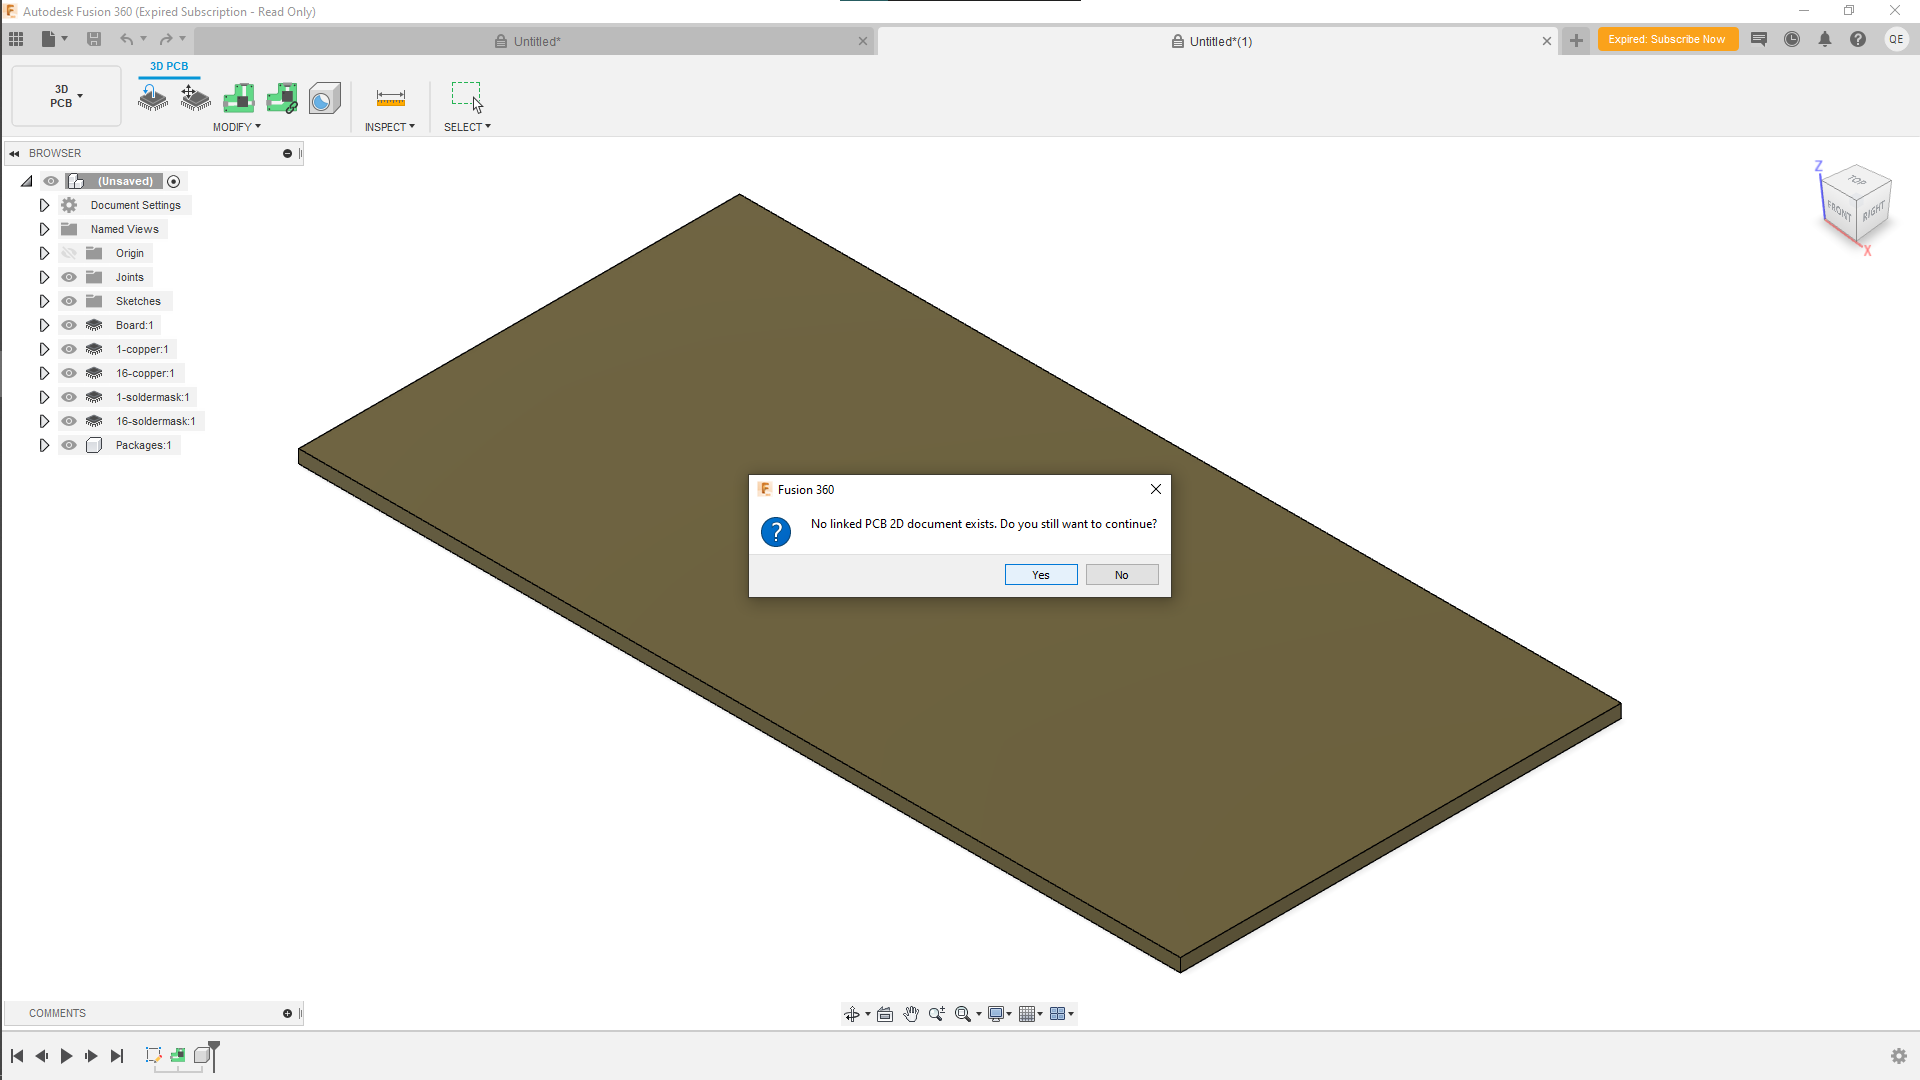
Task: Toggle visibility of Board:1 layer
Action: (69, 324)
